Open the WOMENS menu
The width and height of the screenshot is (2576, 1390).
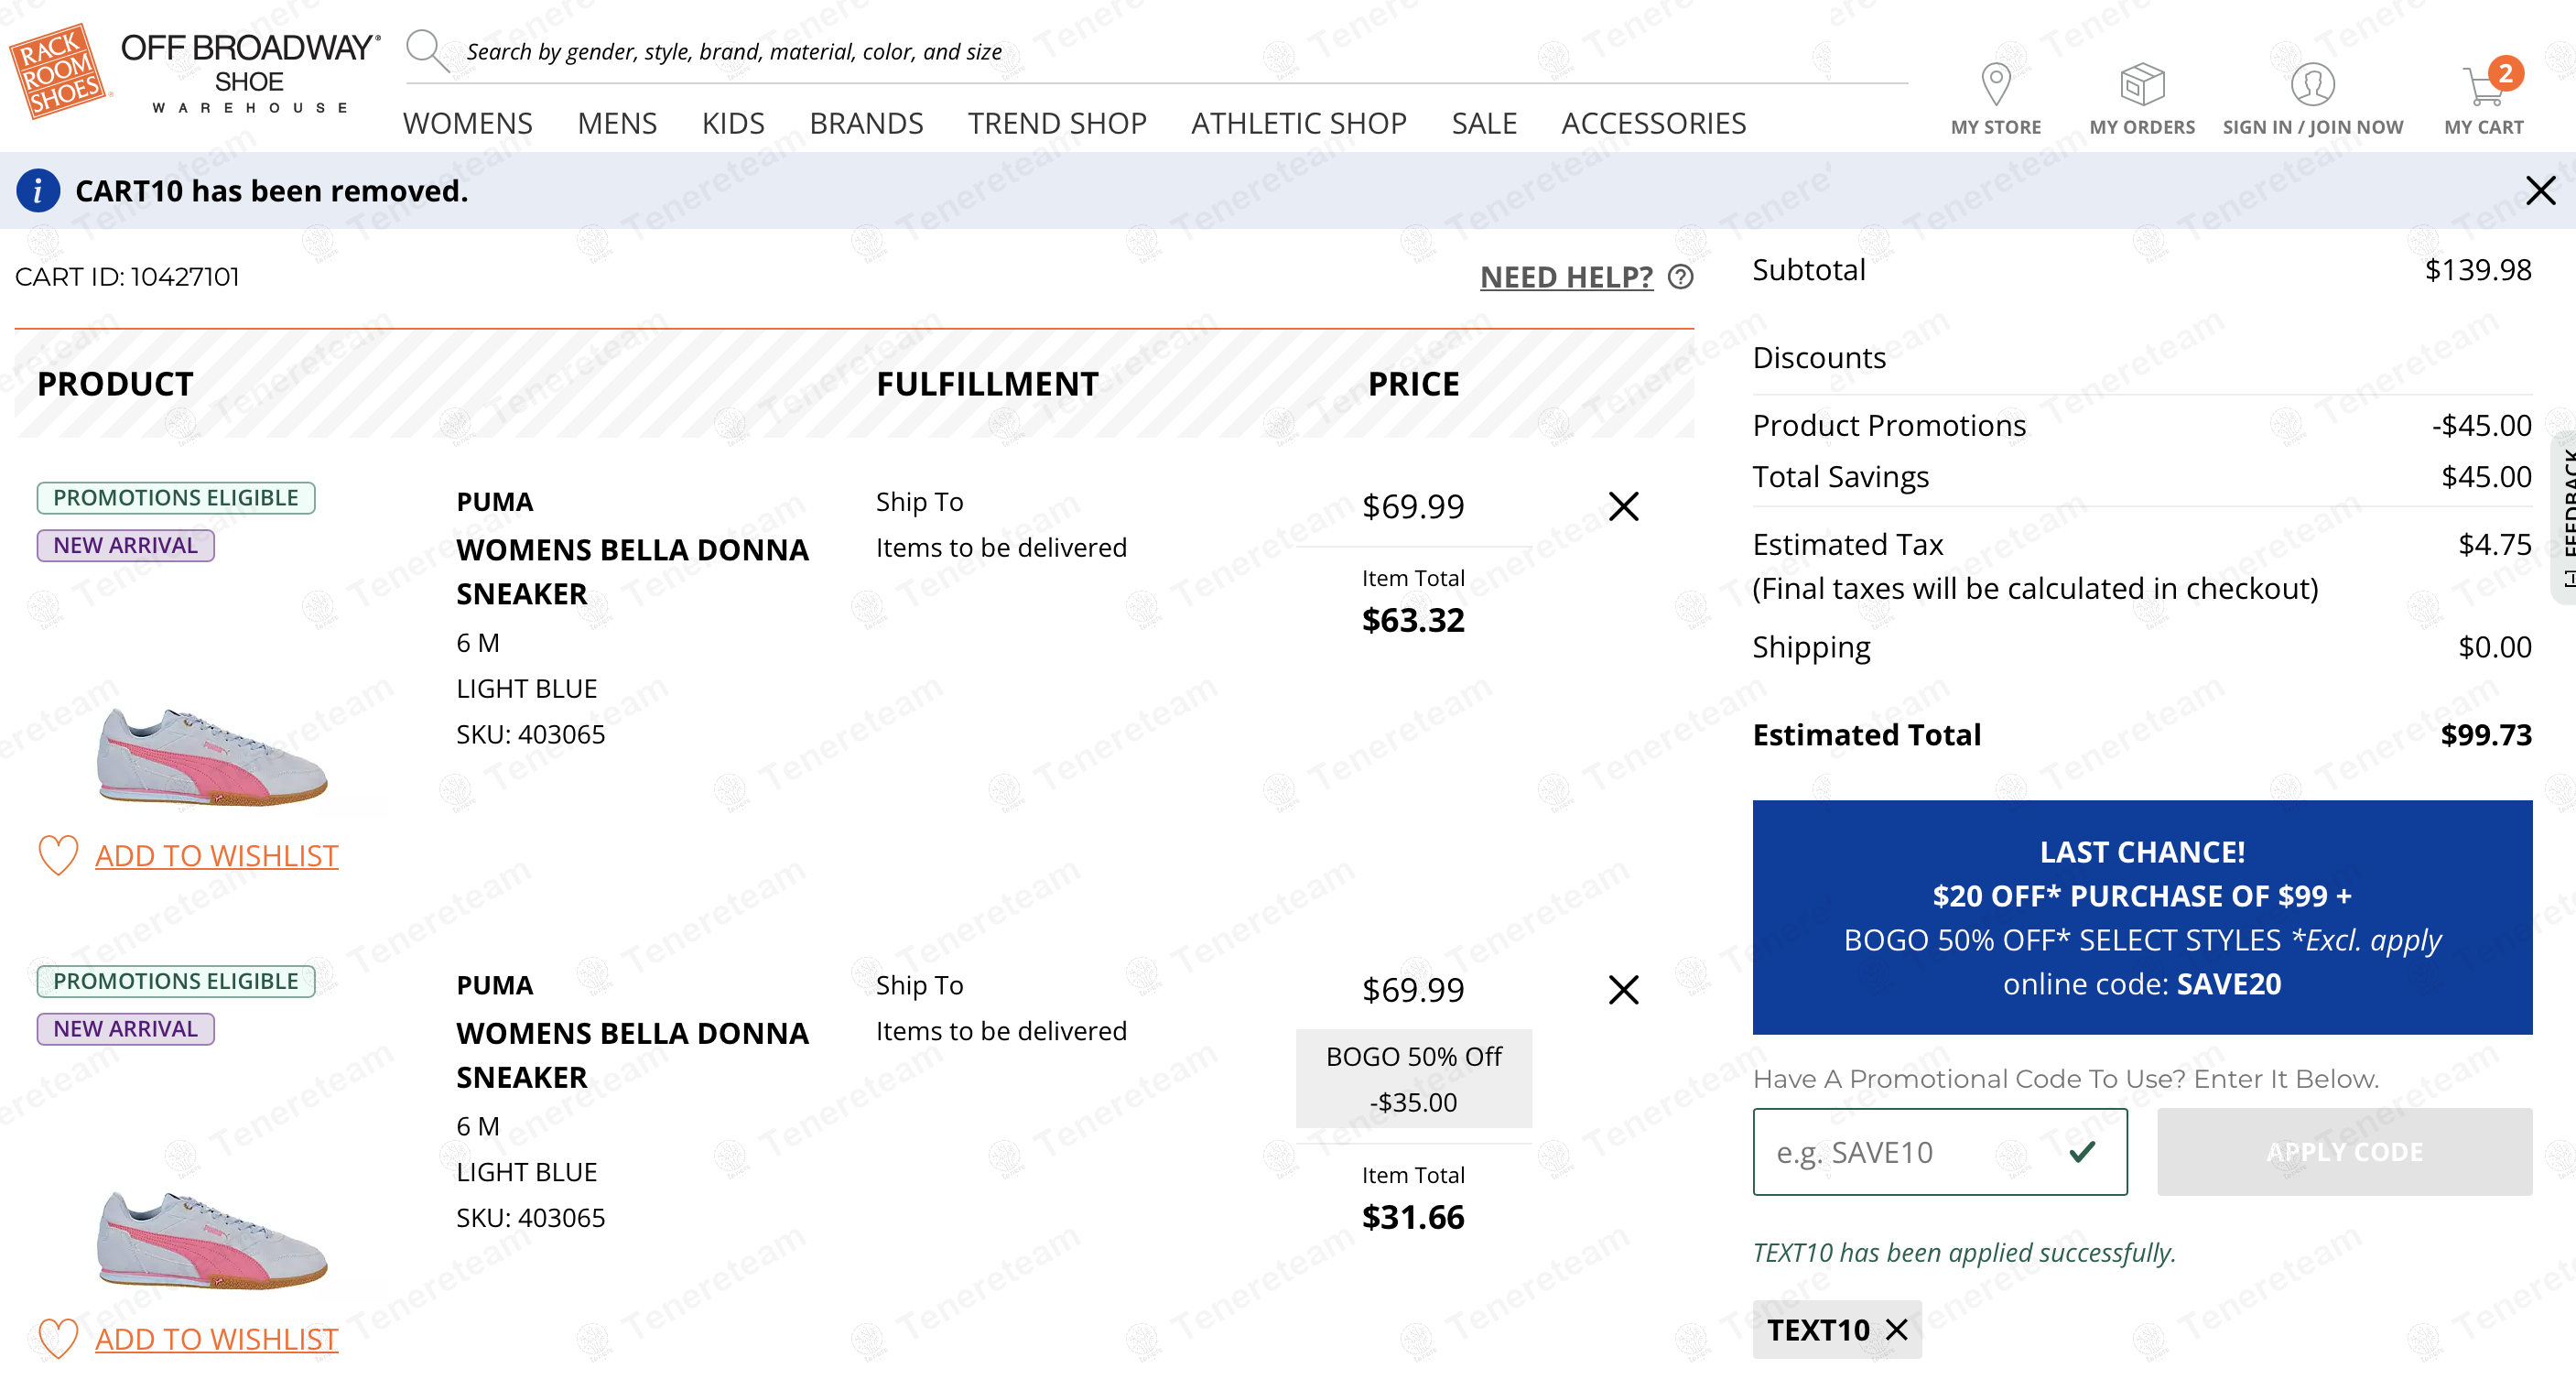[467, 123]
